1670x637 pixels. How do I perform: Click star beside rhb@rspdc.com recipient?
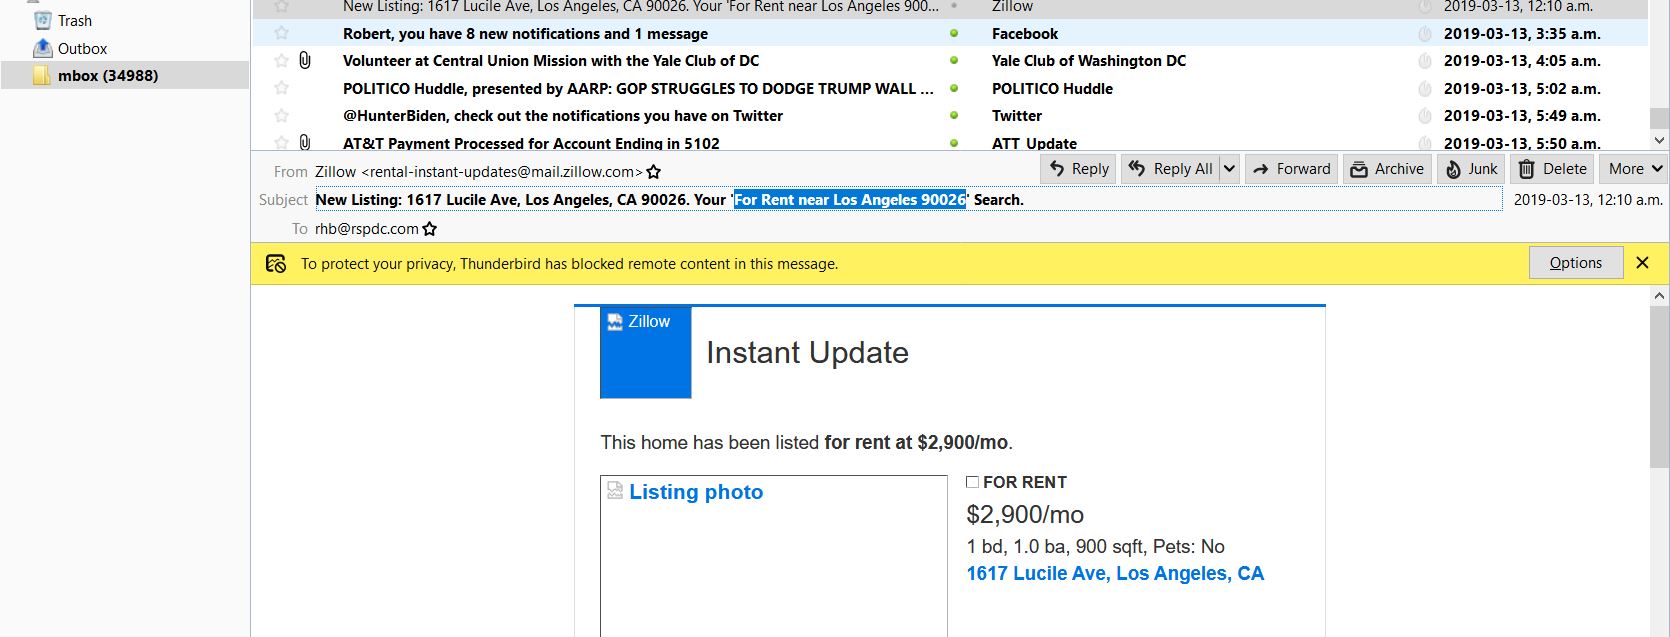[x=430, y=229]
